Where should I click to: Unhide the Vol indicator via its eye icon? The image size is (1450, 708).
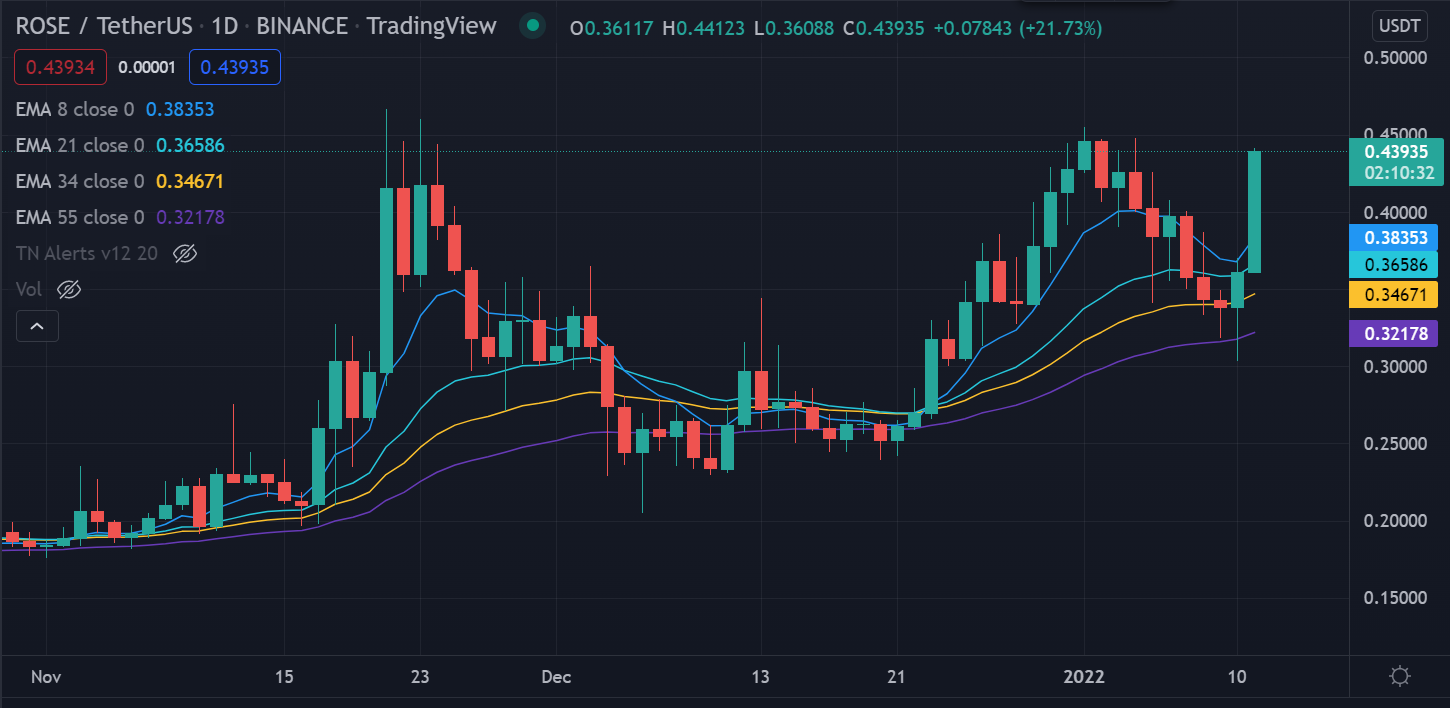67,289
